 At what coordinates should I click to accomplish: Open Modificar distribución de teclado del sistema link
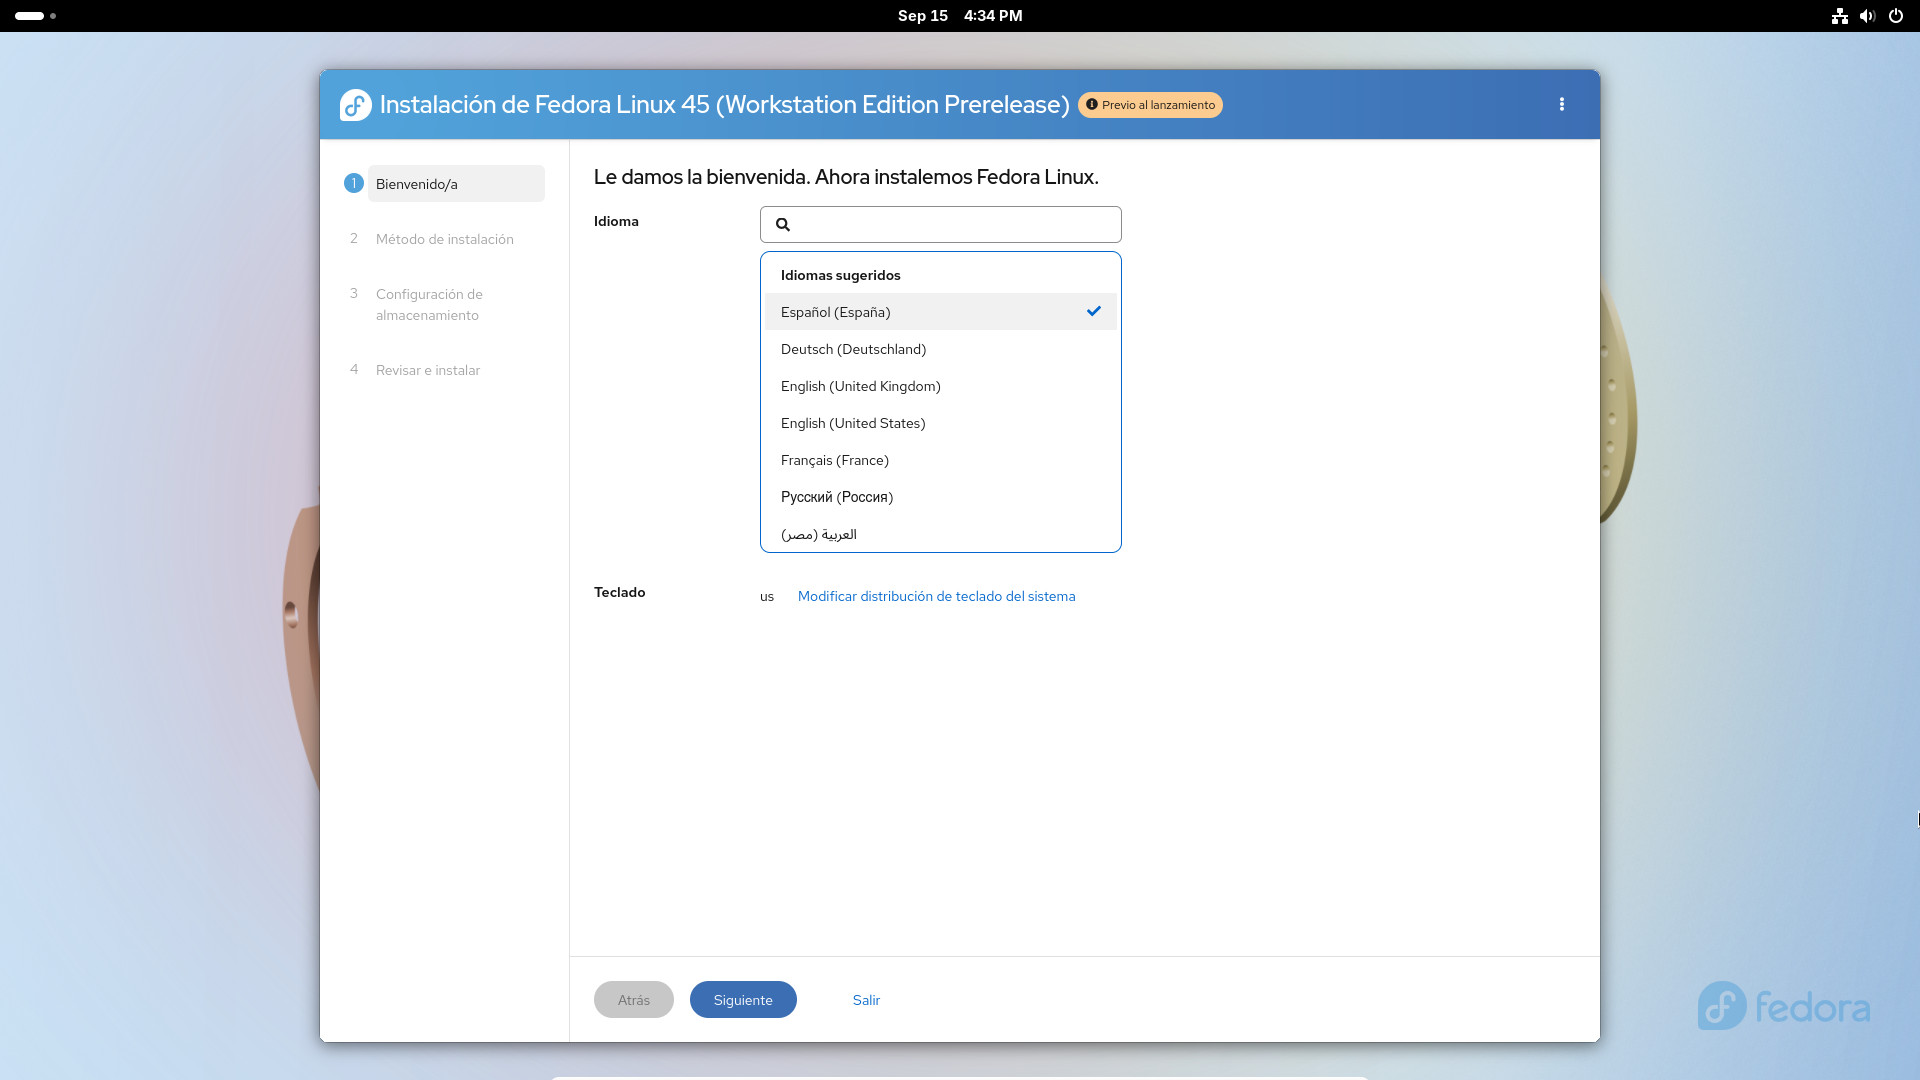(936, 596)
